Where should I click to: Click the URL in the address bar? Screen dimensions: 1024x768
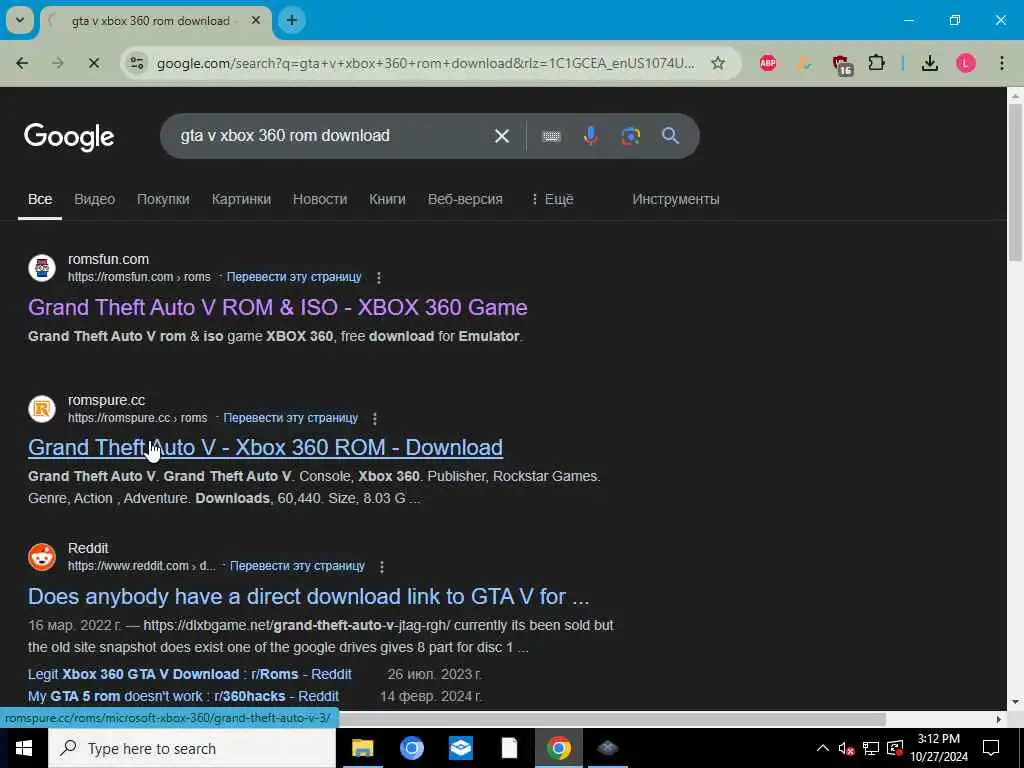(425, 63)
